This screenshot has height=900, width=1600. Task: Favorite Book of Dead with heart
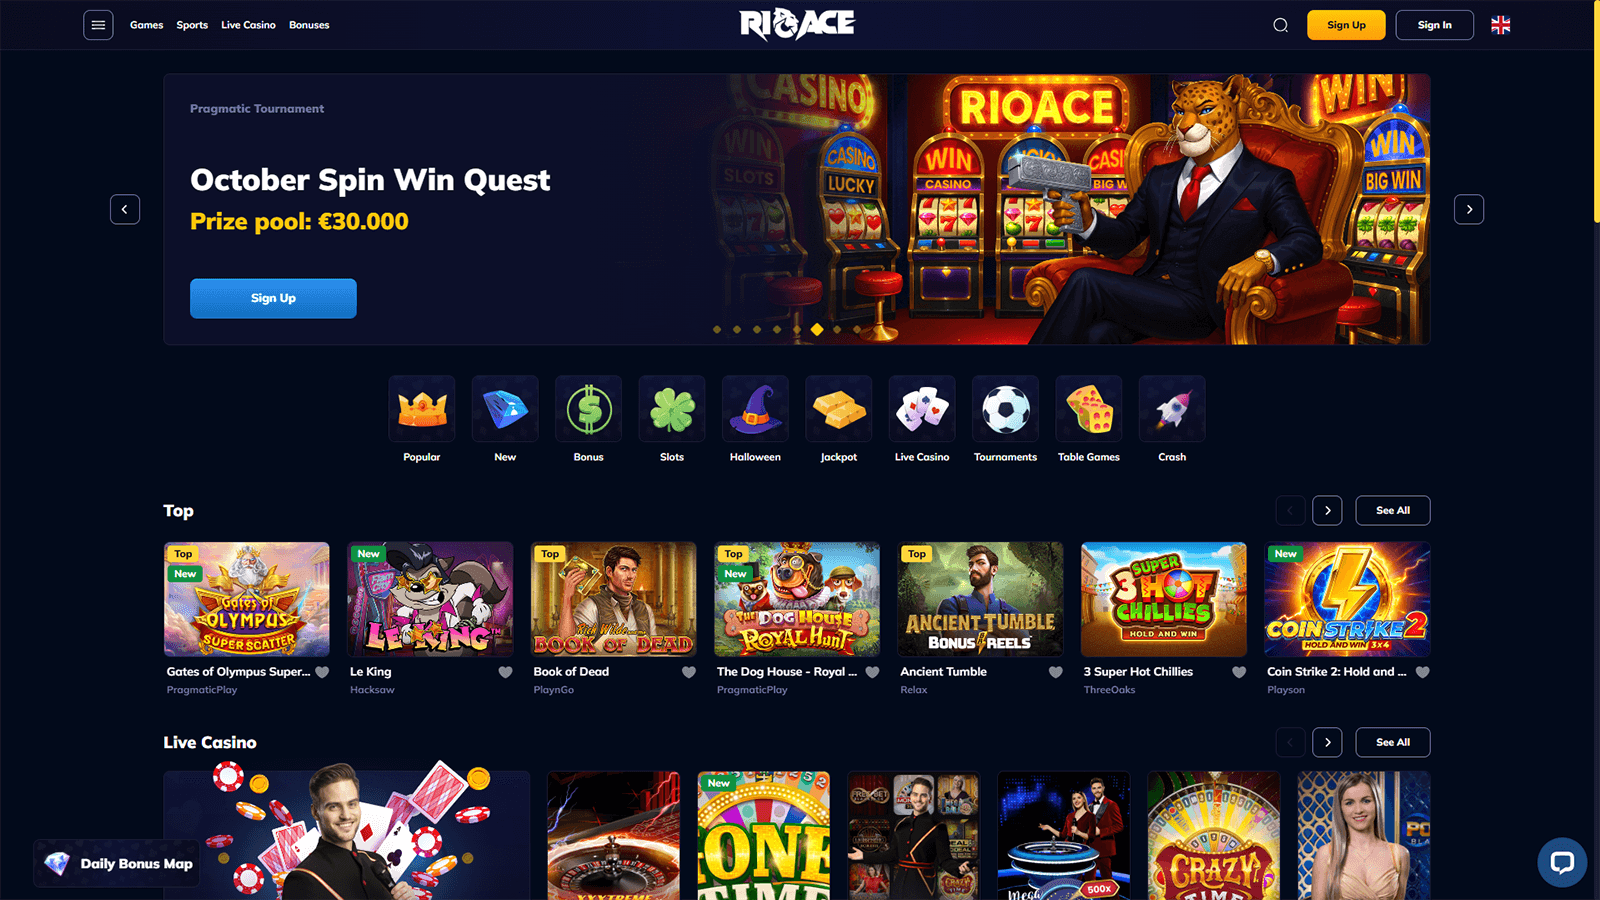click(689, 672)
